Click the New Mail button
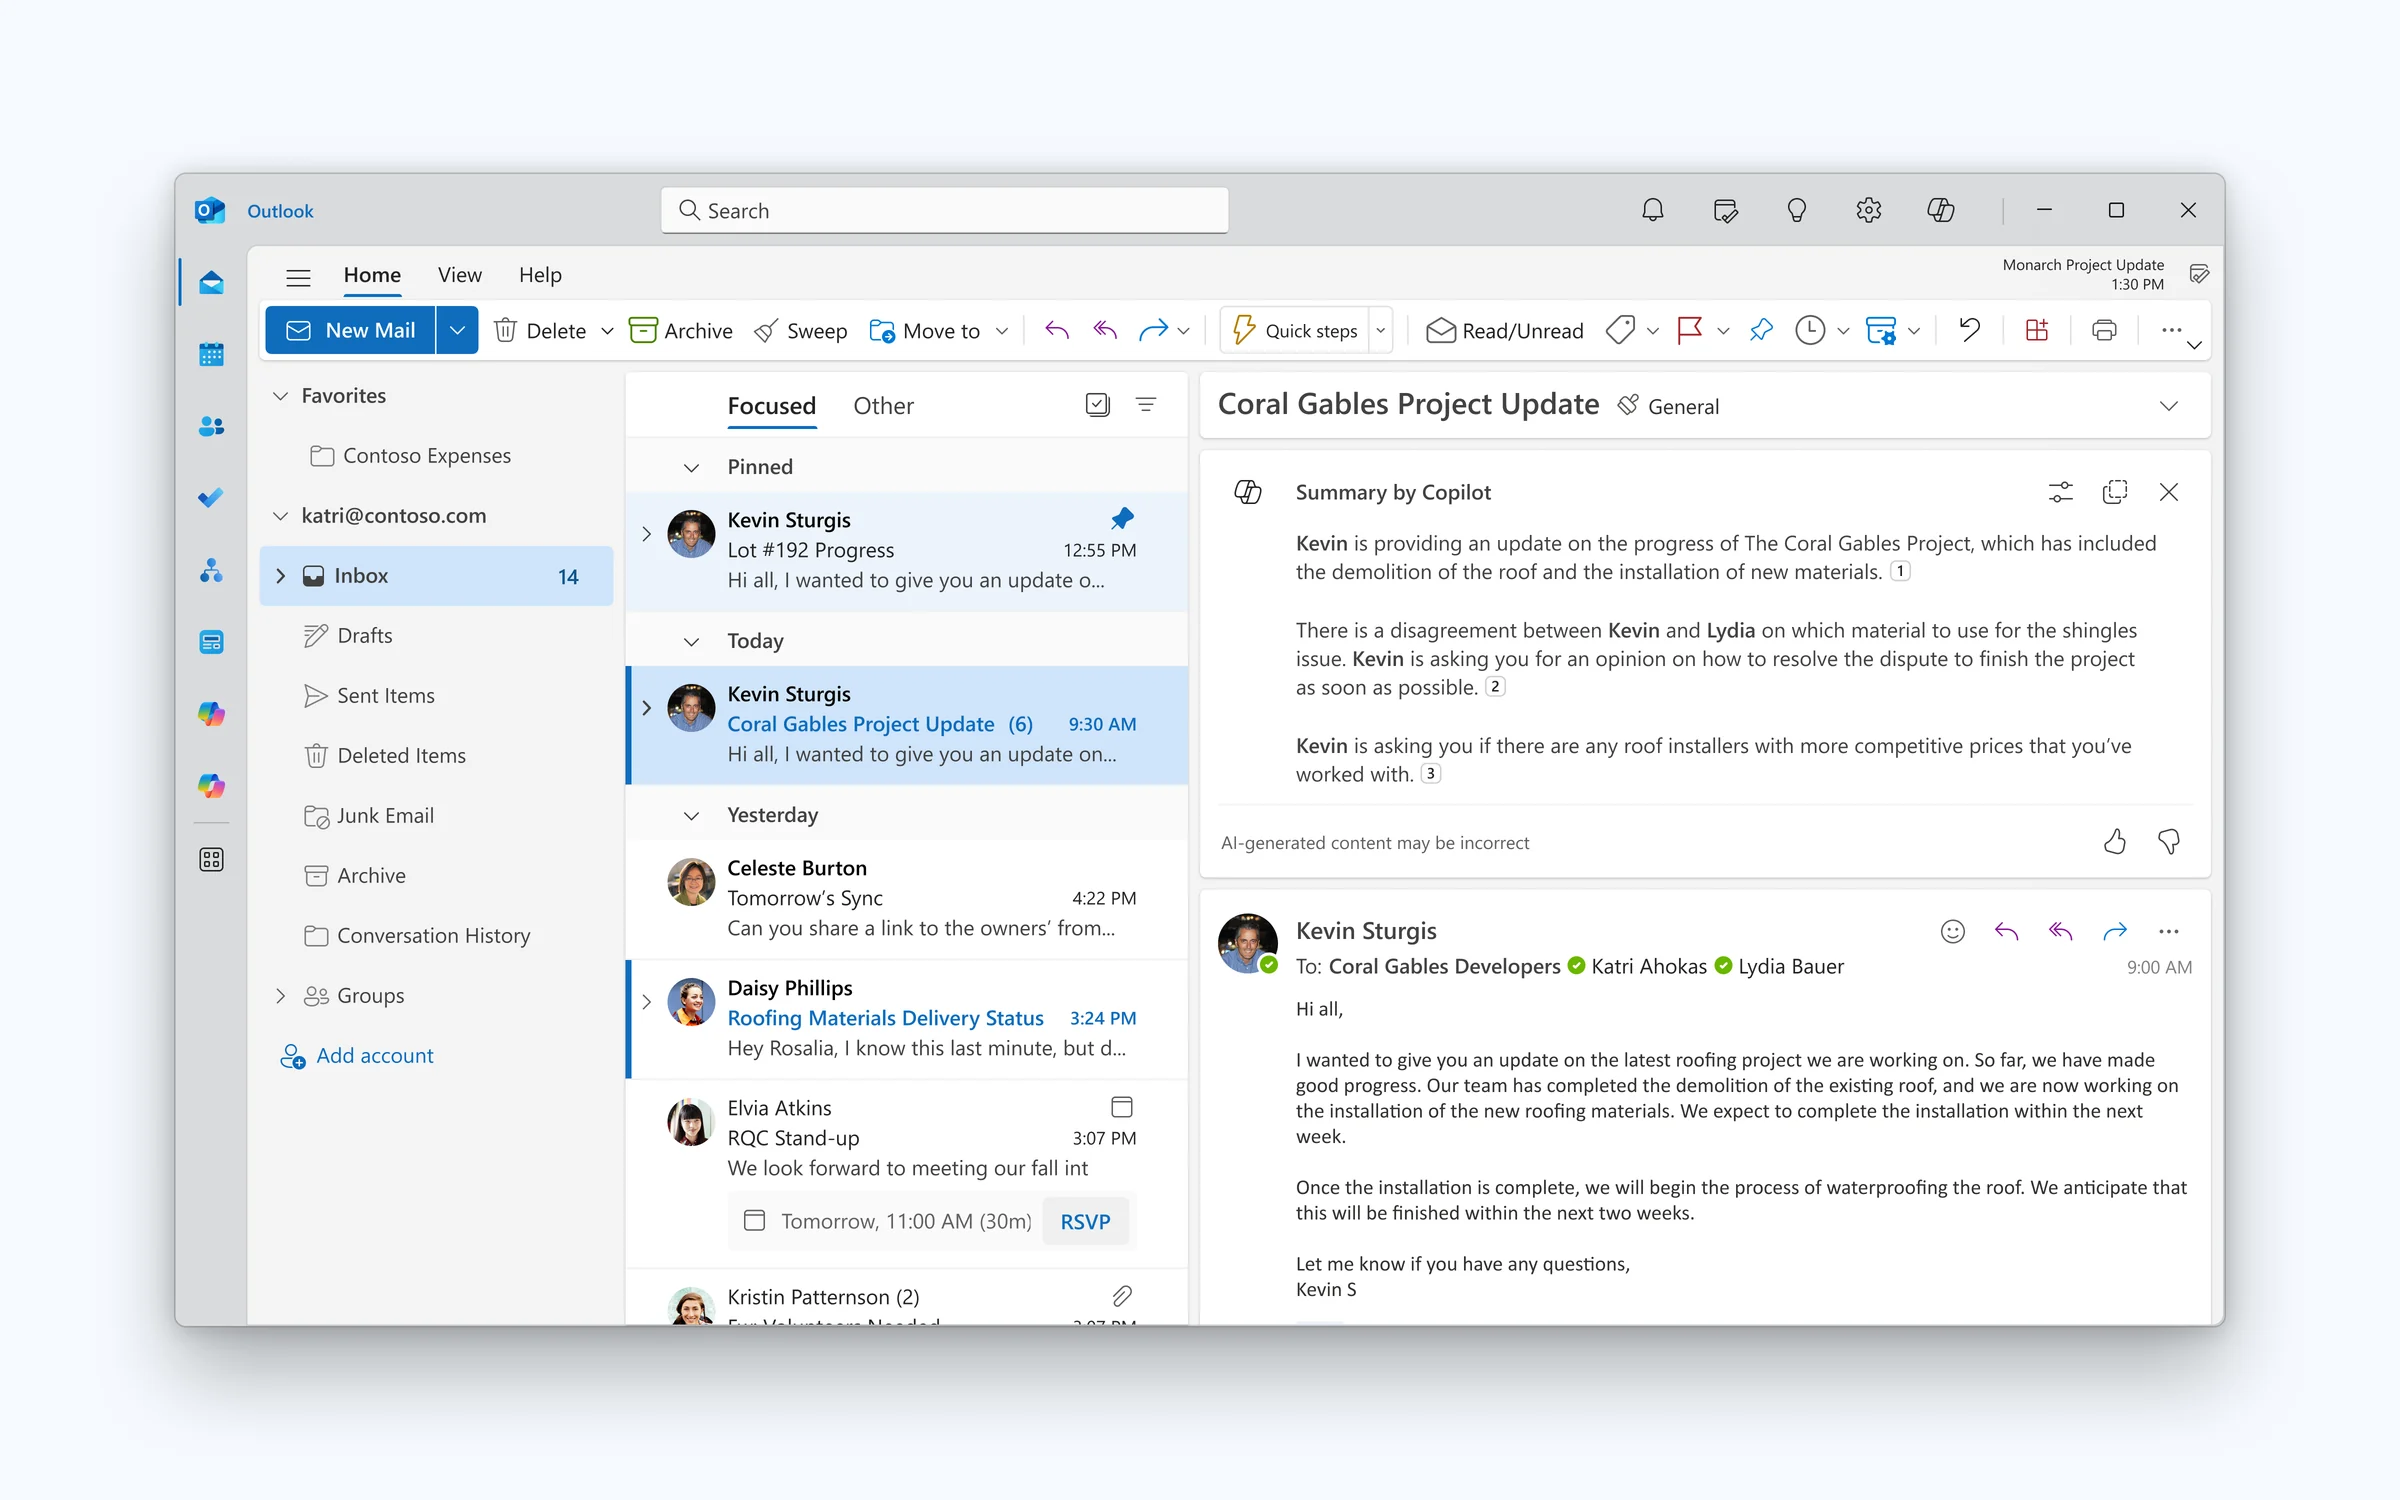The height and width of the screenshot is (1500, 2400). [350, 330]
